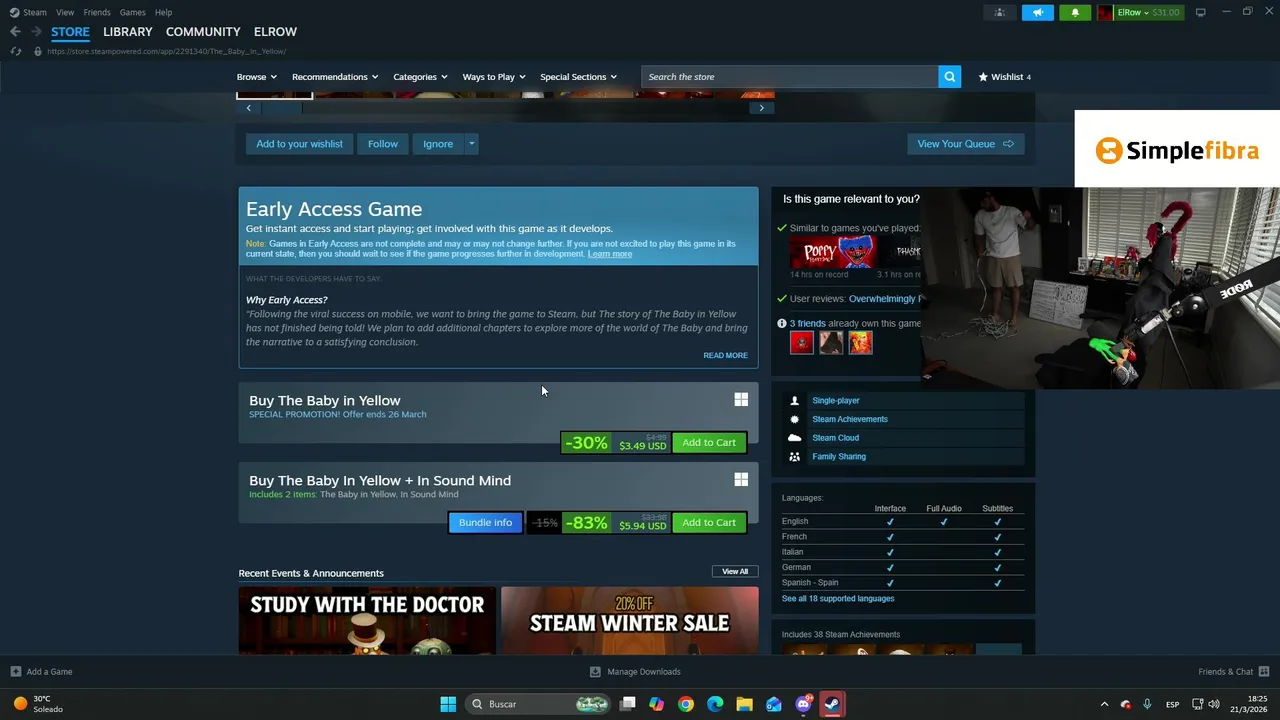Click the Ignore button
The image size is (1280, 720).
438,144
